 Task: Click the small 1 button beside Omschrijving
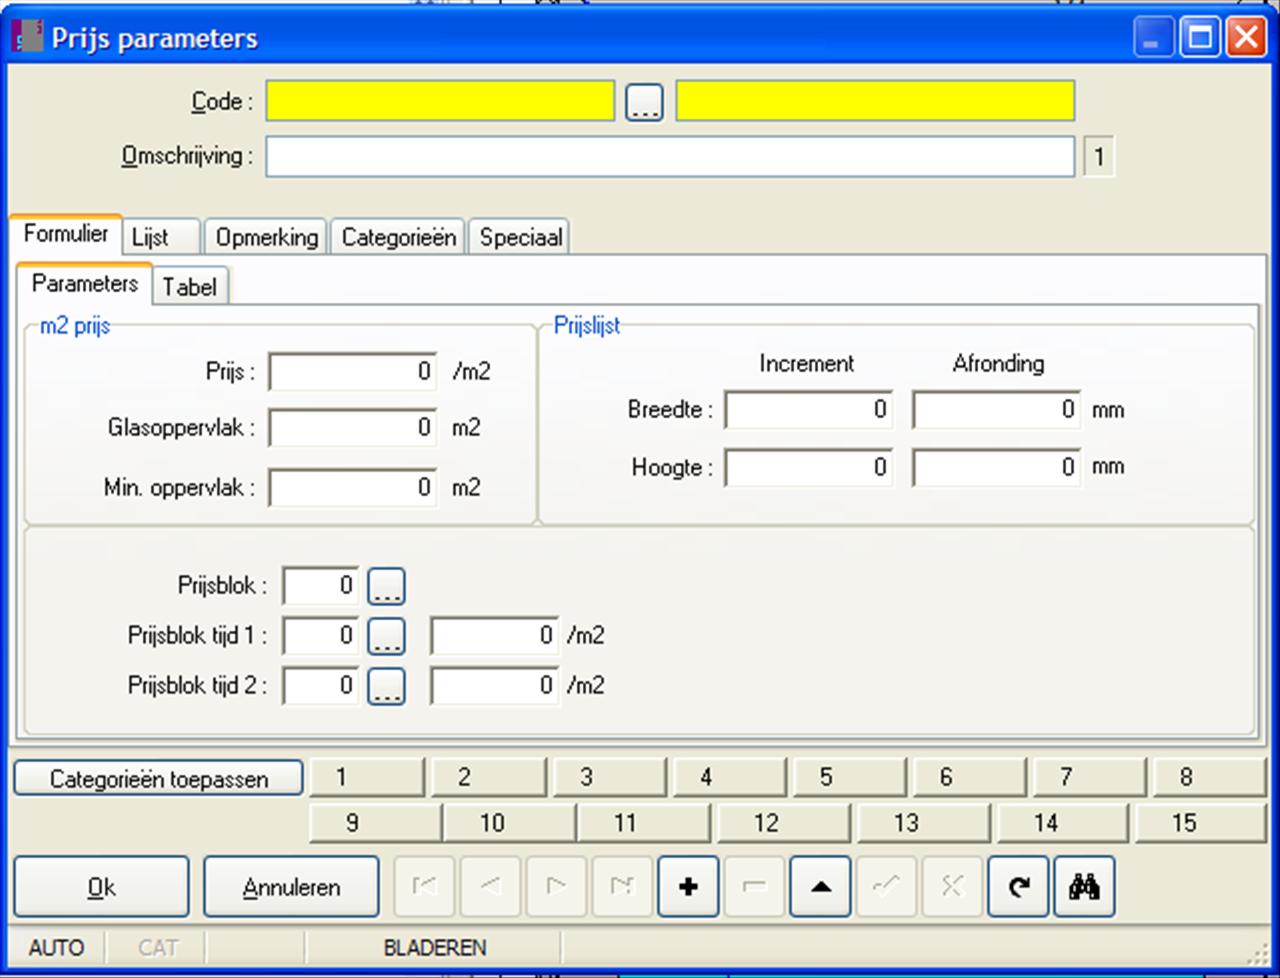[x=1099, y=157]
